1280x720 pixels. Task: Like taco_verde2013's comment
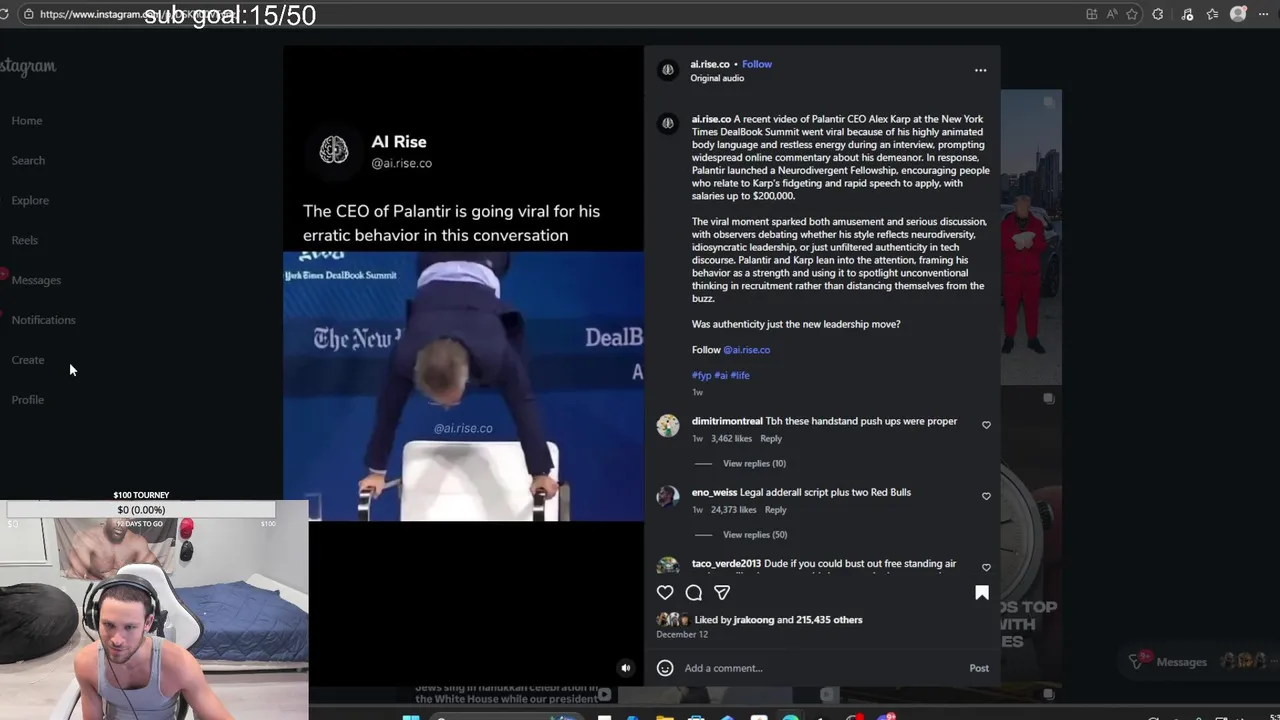pyautogui.click(x=986, y=567)
